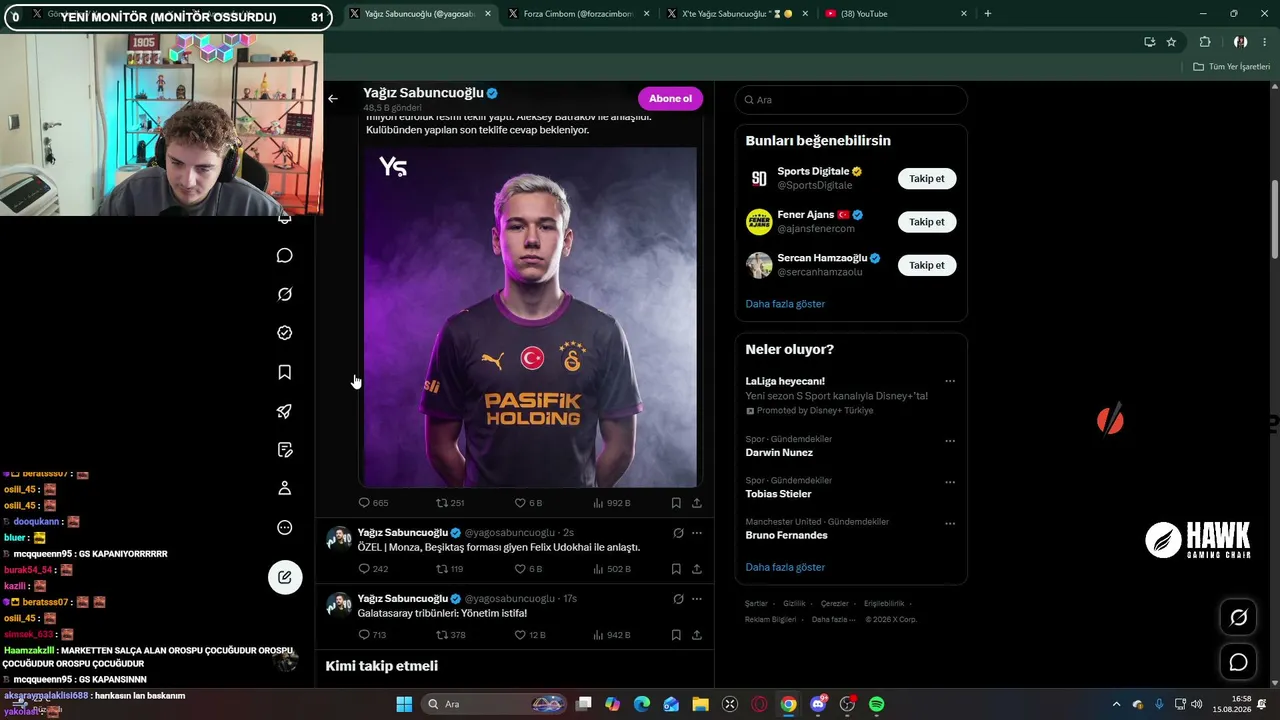1280x720 pixels.
Task: Bookmark the 'Yönetim istifa!' post
Action: tap(676, 635)
